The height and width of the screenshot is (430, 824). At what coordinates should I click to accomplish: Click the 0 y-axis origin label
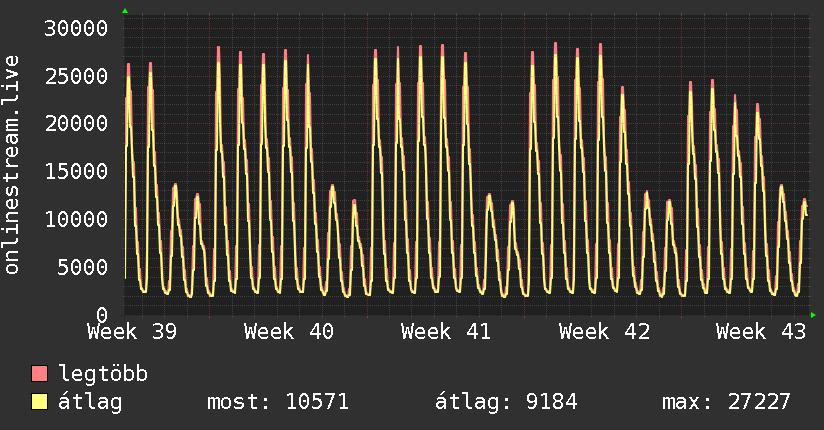click(102, 315)
